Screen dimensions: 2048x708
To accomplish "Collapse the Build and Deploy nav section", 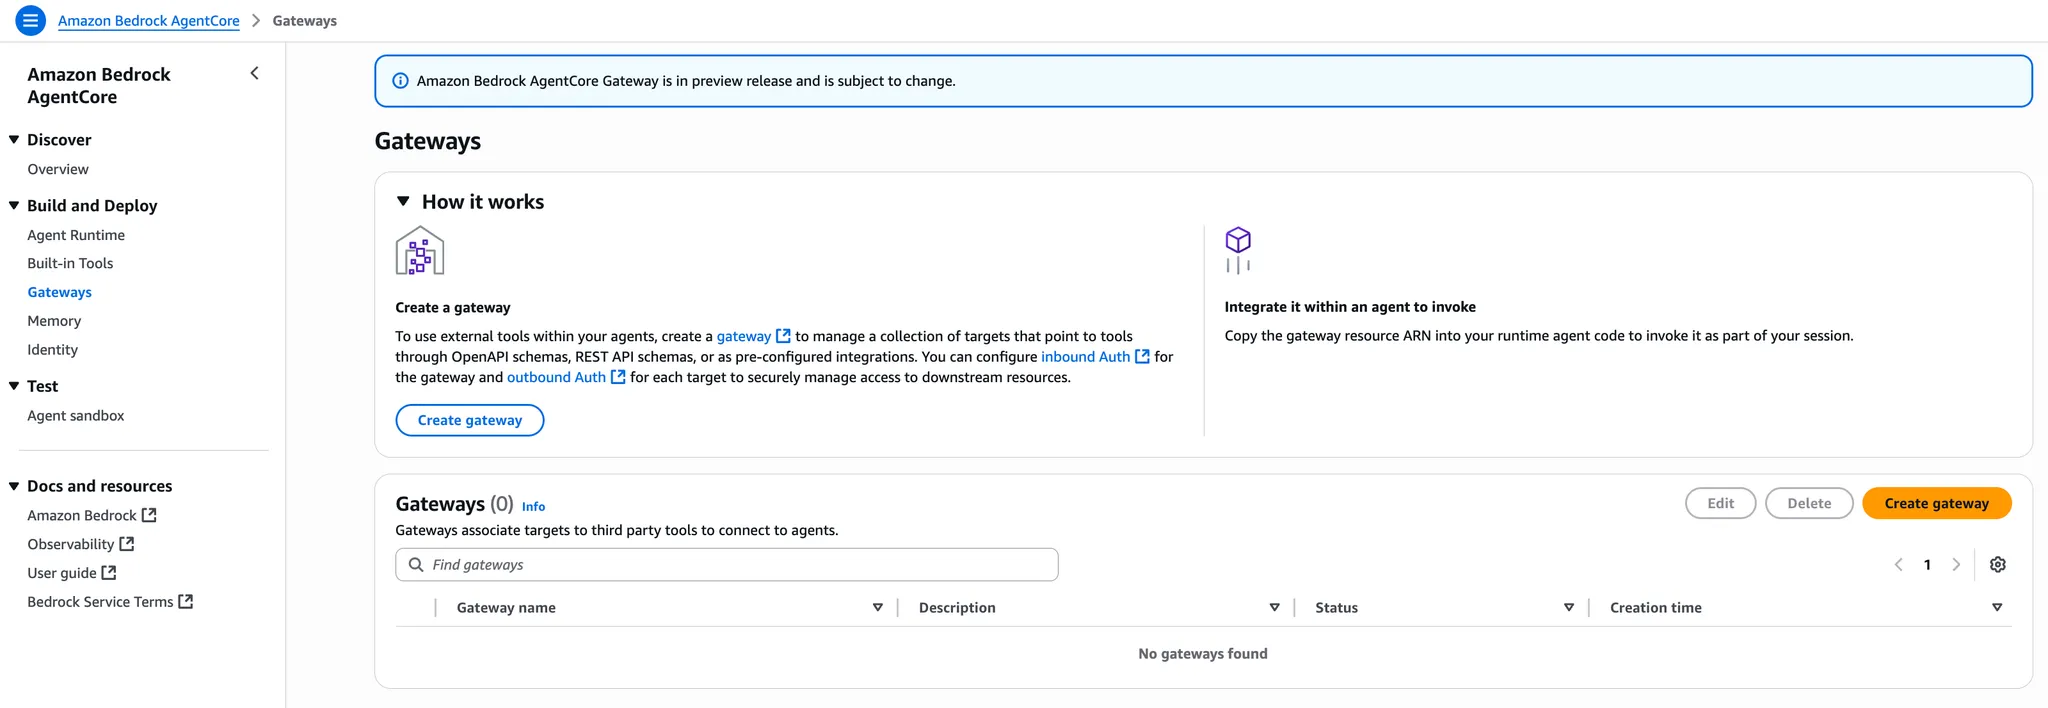I will tap(14, 206).
